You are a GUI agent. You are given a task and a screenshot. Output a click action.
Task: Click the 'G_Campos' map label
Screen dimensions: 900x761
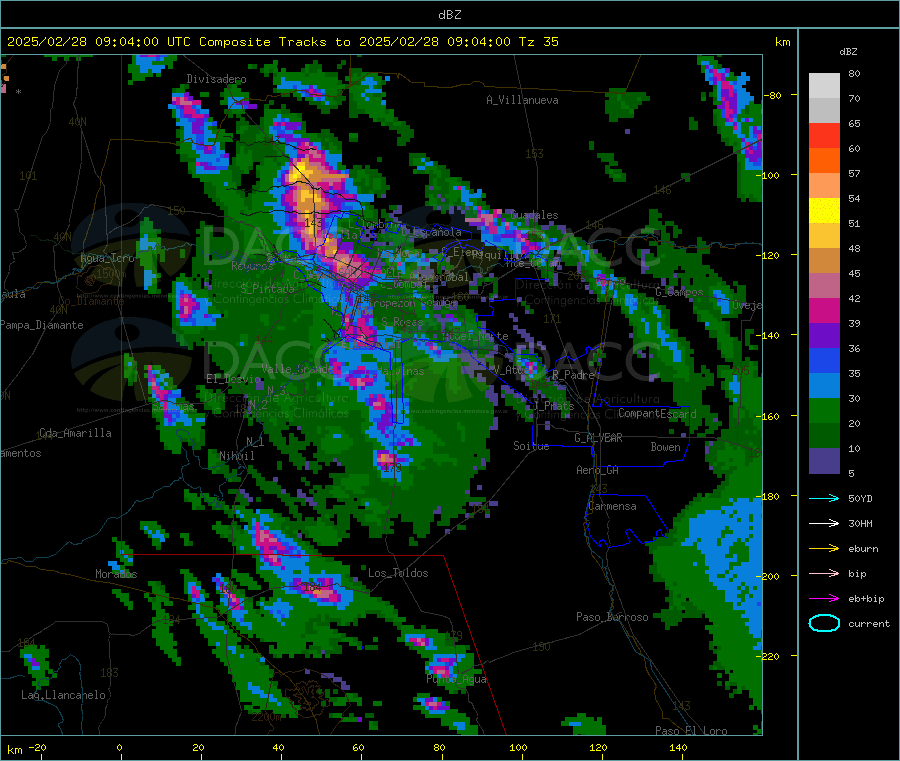[680, 292]
